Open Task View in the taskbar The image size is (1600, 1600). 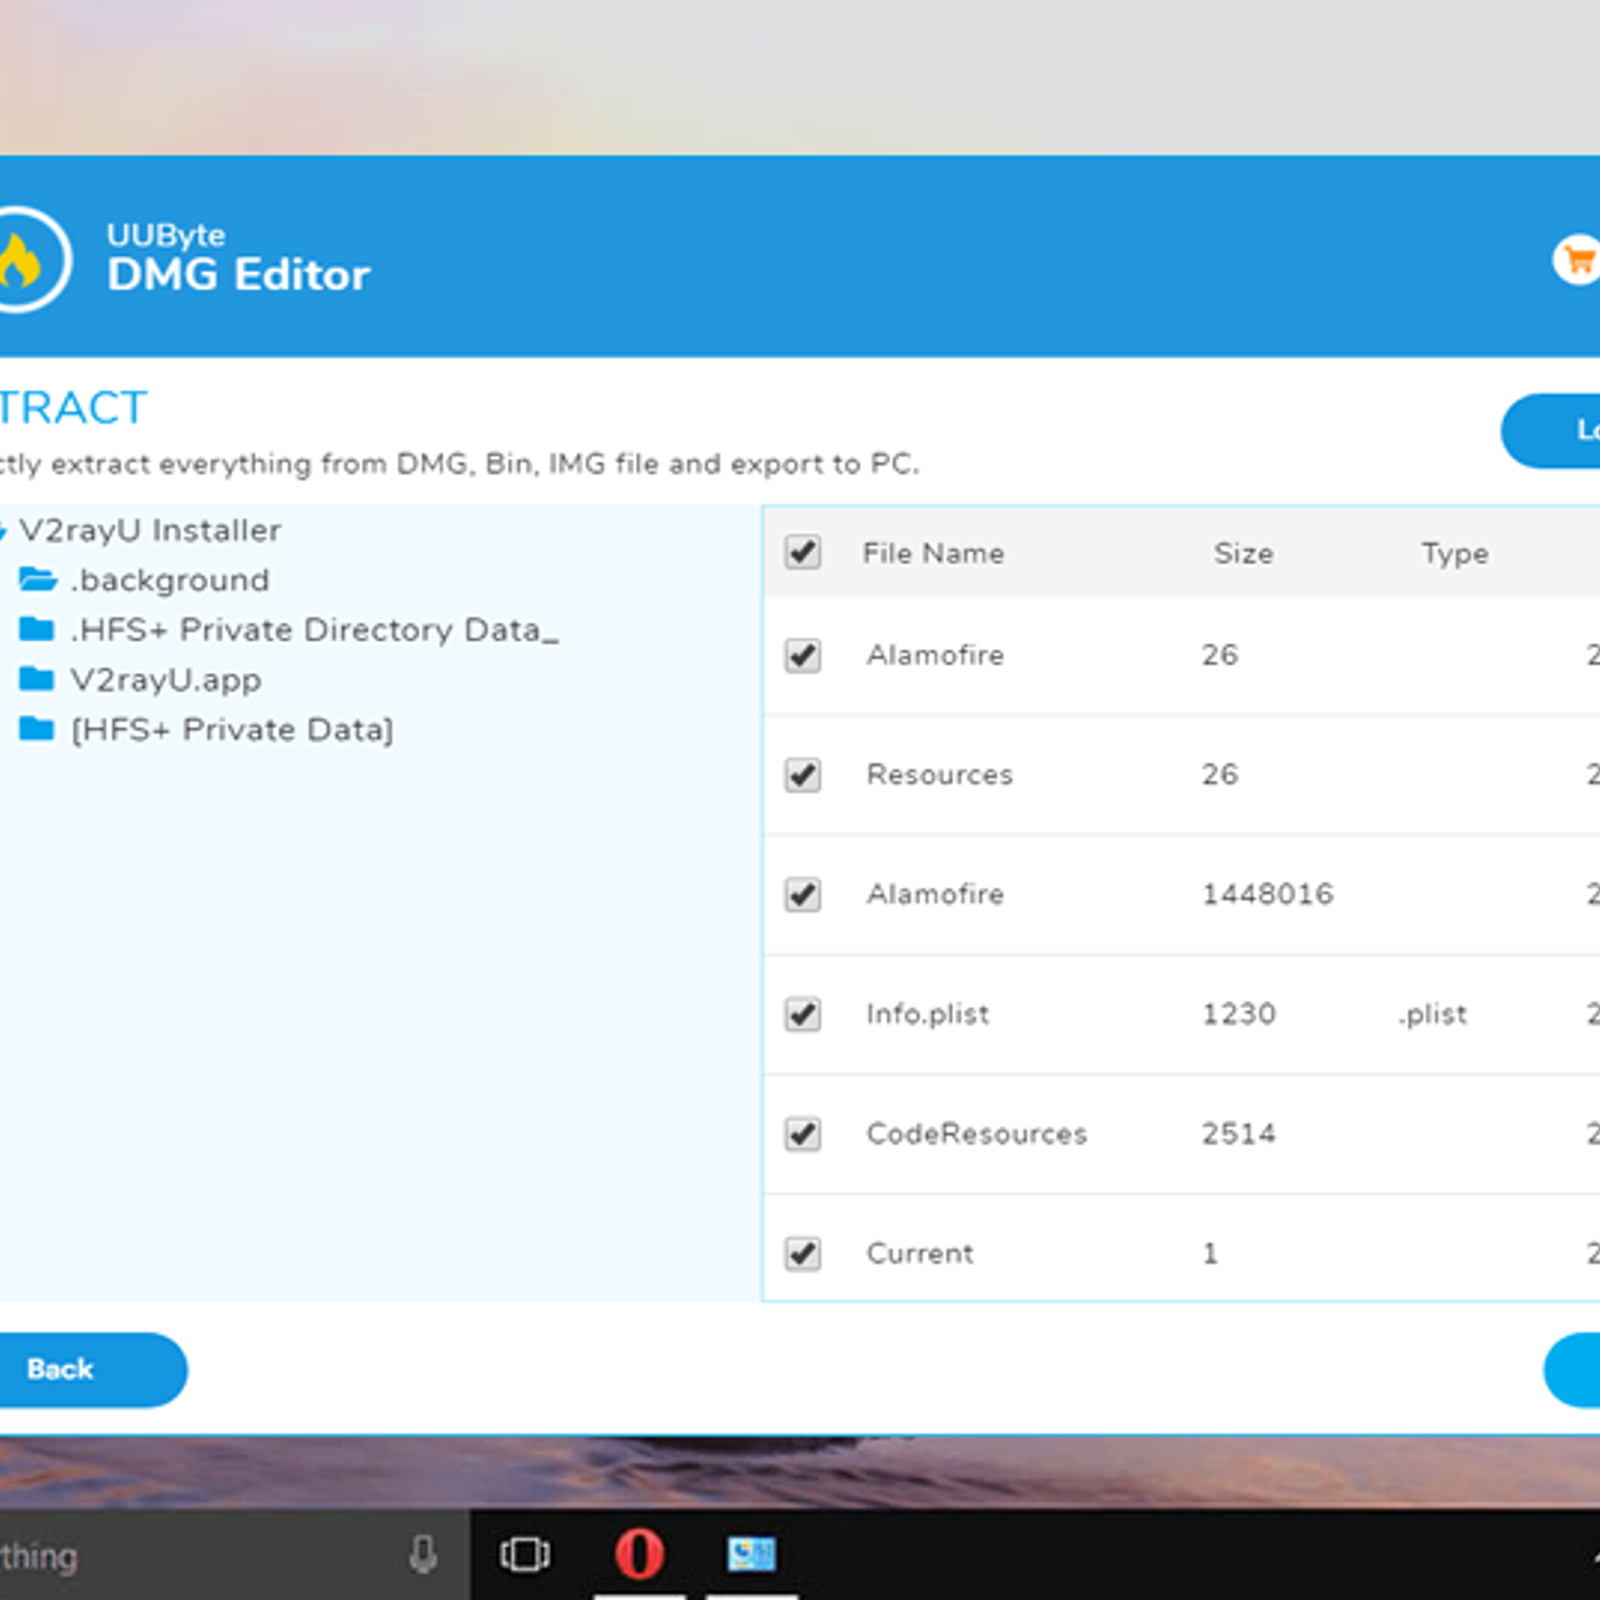point(525,1555)
